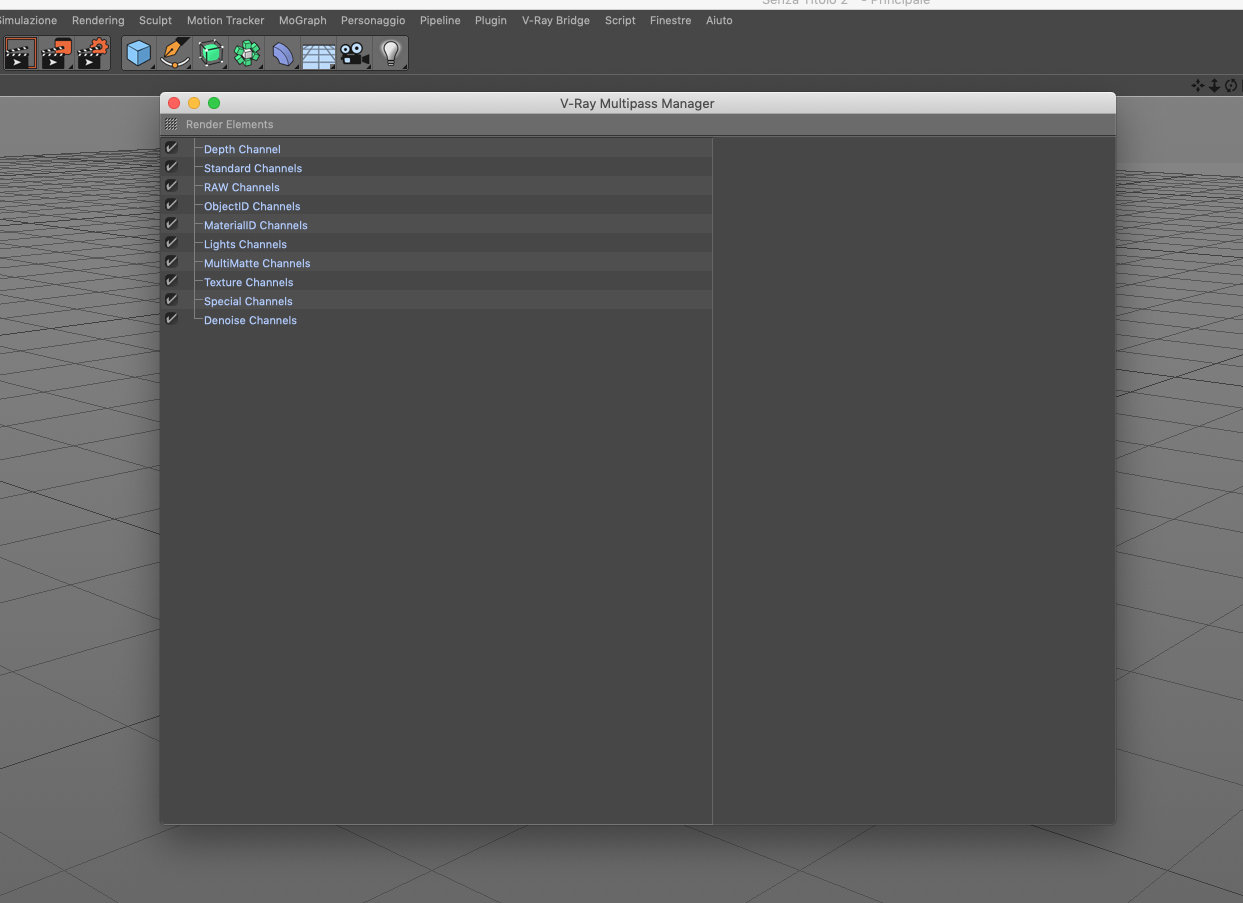The image size is (1243, 903).
Task: Uncheck the Standard Channels checkbox
Action: [x=171, y=167]
